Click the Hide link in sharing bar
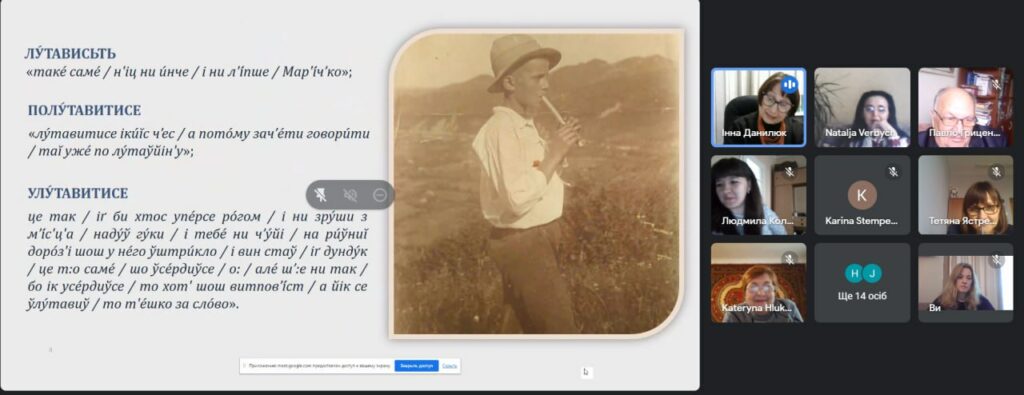The width and height of the screenshot is (1024, 395). point(449,366)
